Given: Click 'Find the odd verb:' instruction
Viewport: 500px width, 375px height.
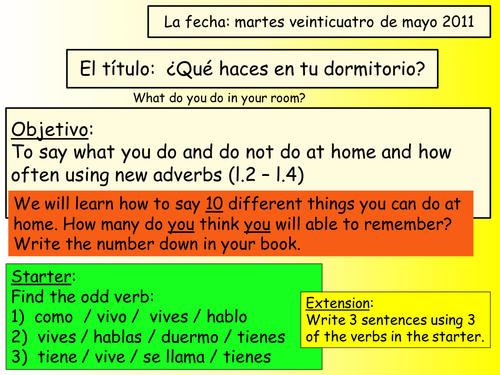Looking at the screenshot, I should point(83,296).
